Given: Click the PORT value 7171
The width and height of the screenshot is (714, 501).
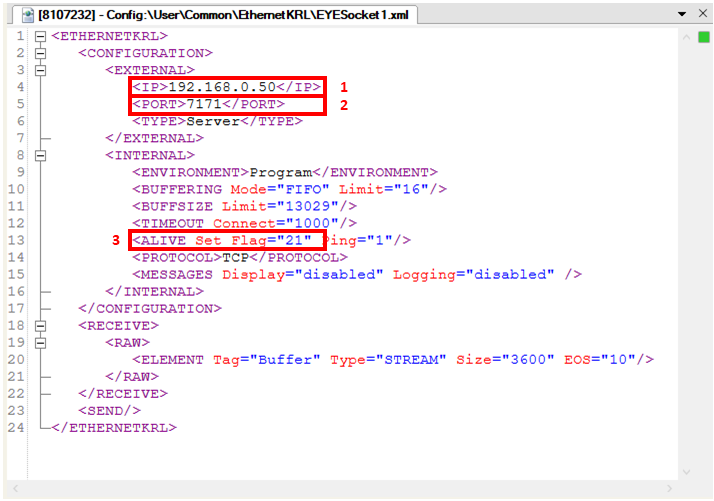Looking at the screenshot, I should point(204,104).
